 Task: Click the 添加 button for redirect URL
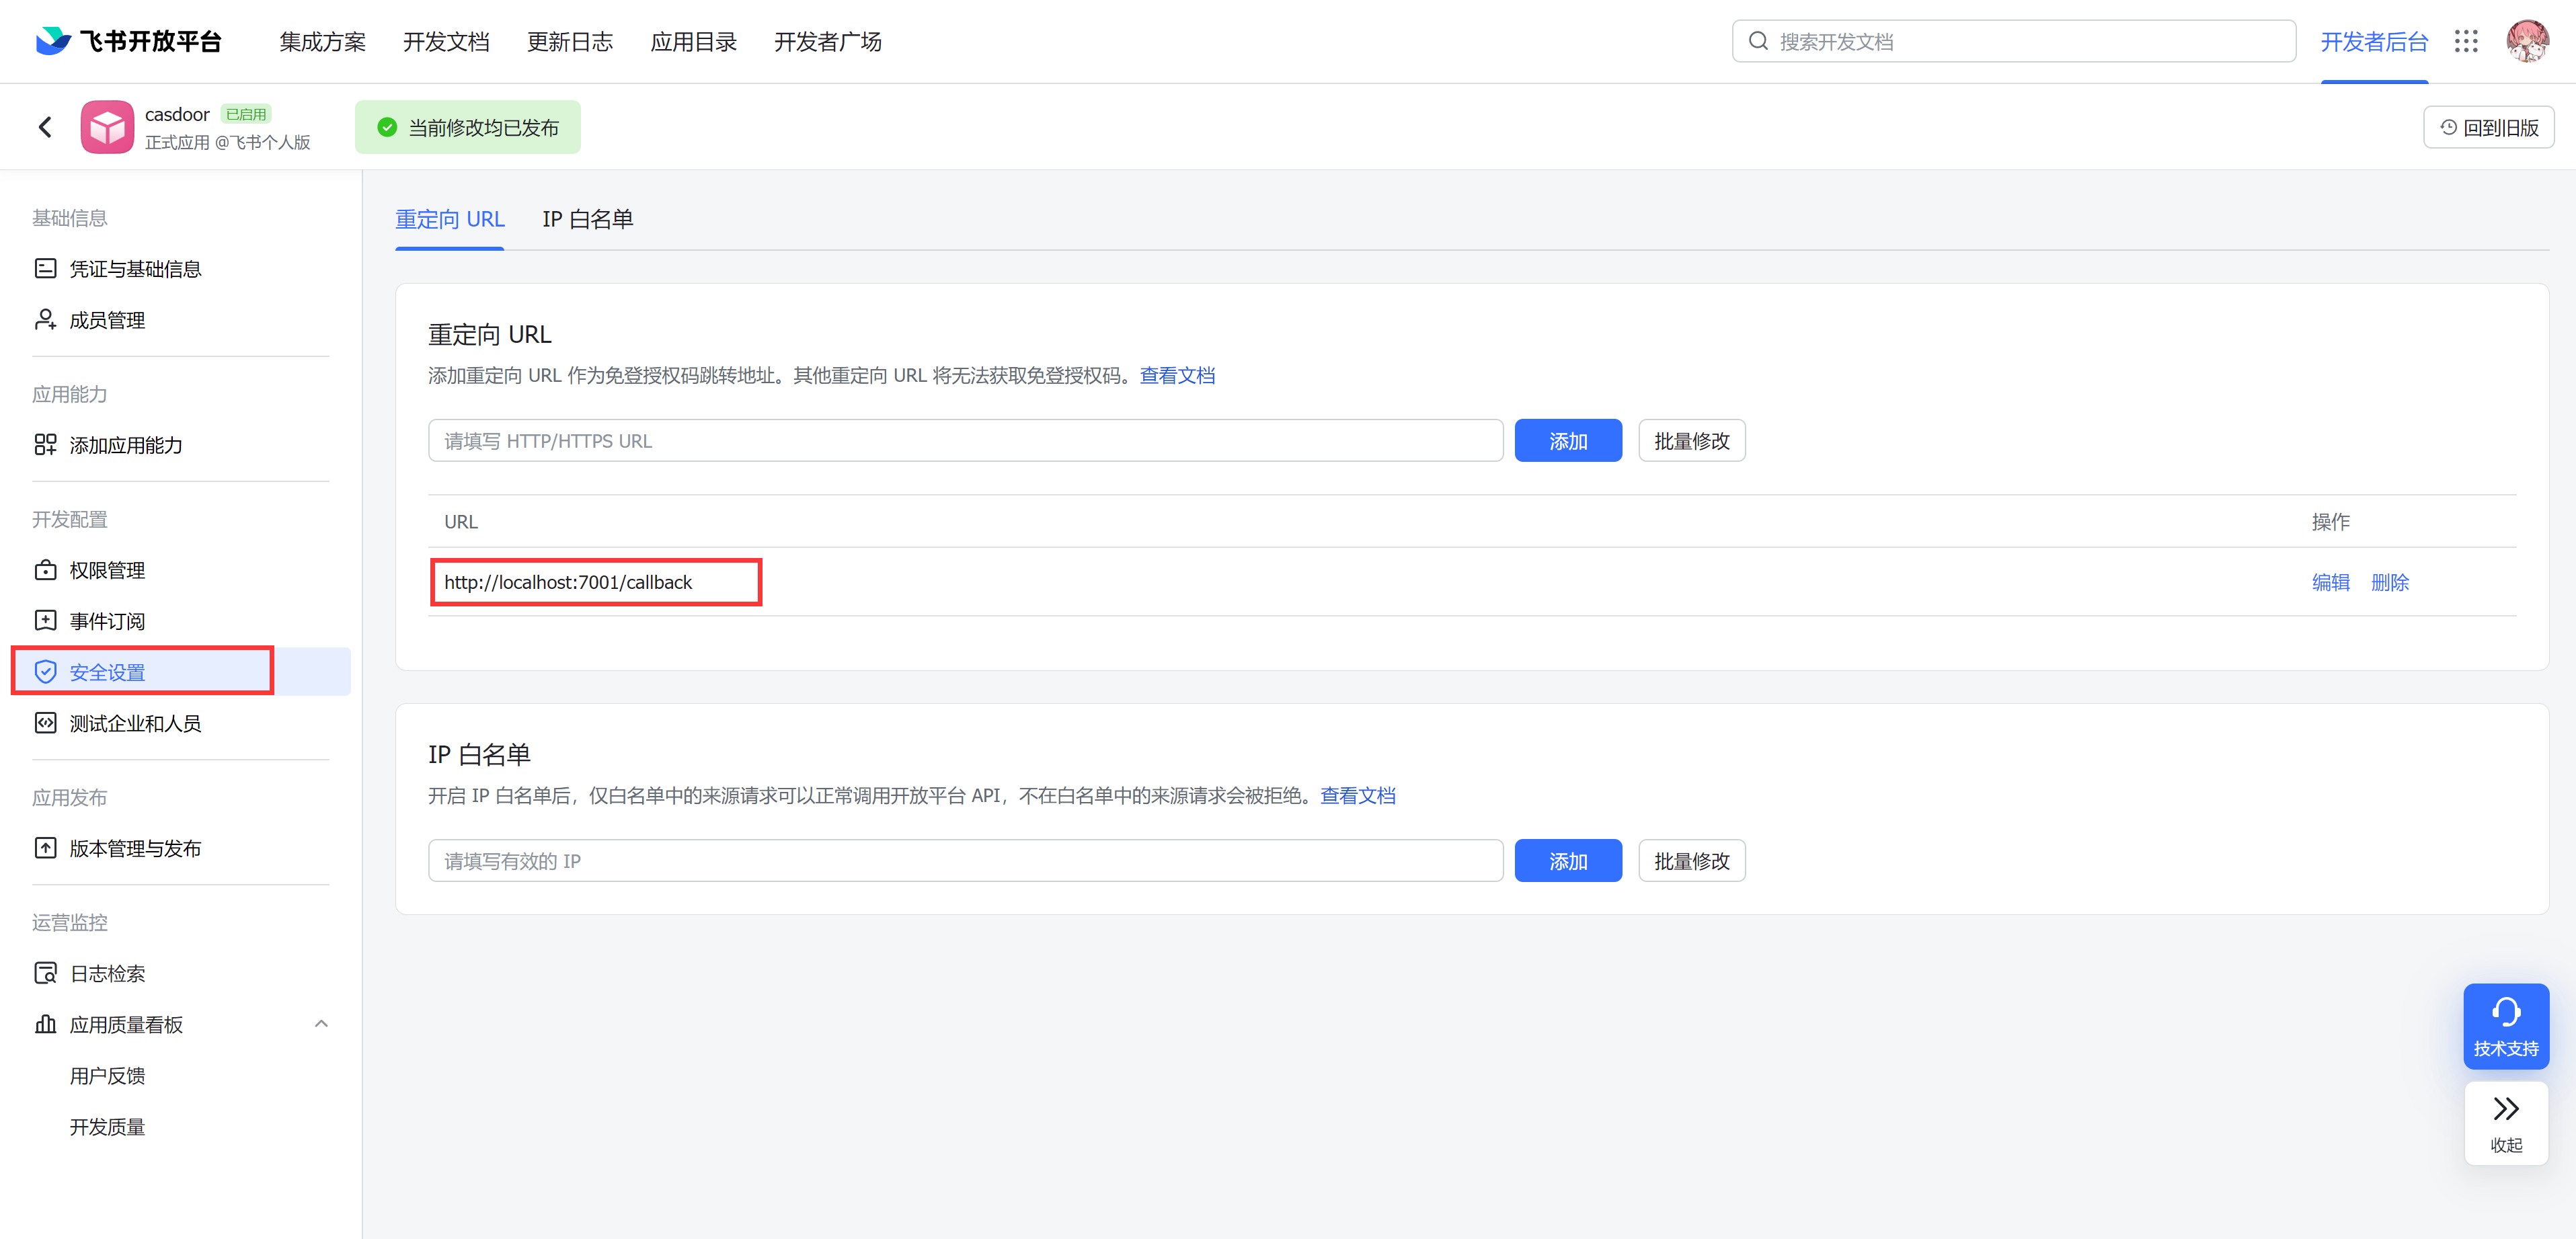(1568, 440)
